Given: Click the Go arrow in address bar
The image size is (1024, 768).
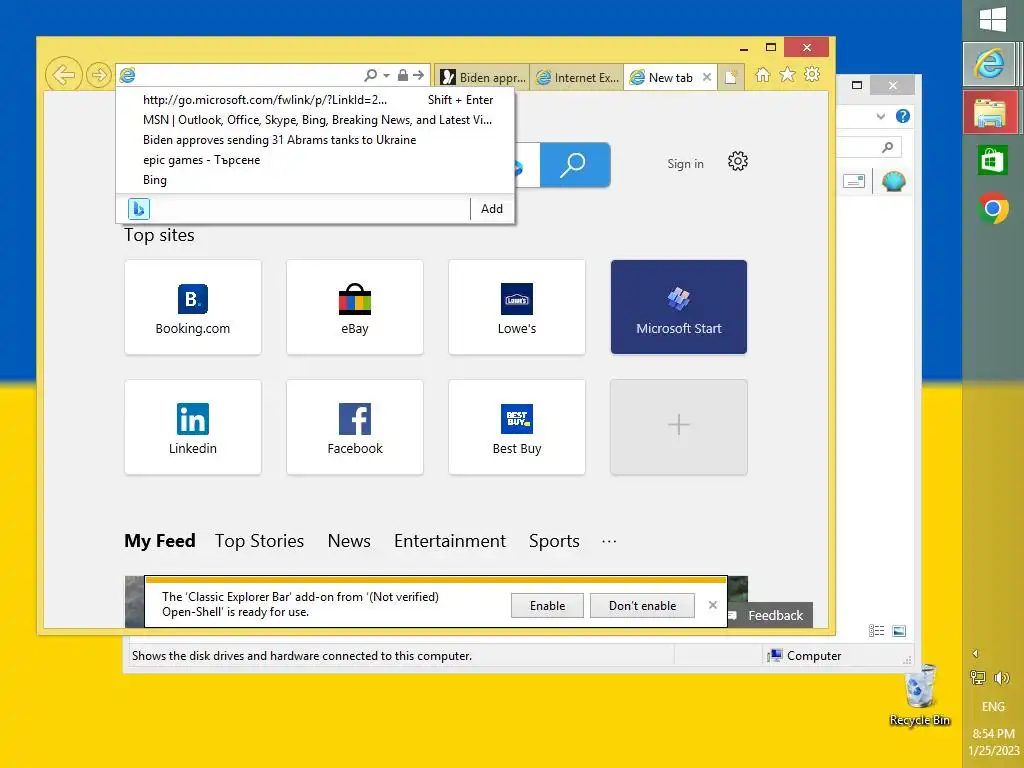Looking at the screenshot, I should [419, 75].
